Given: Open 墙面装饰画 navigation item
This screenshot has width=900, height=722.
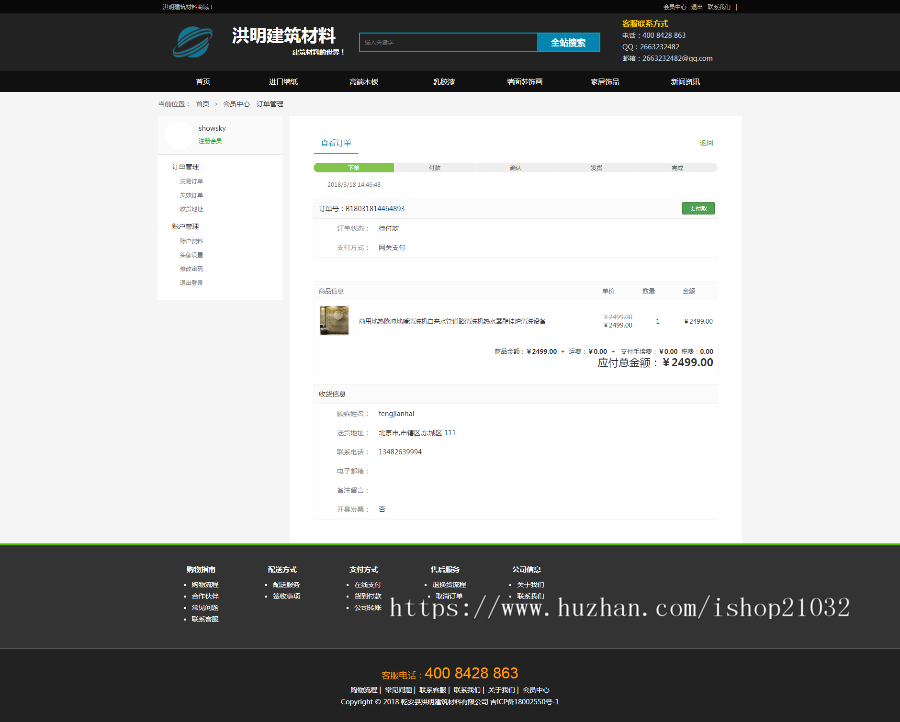Looking at the screenshot, I should point(525,81).
